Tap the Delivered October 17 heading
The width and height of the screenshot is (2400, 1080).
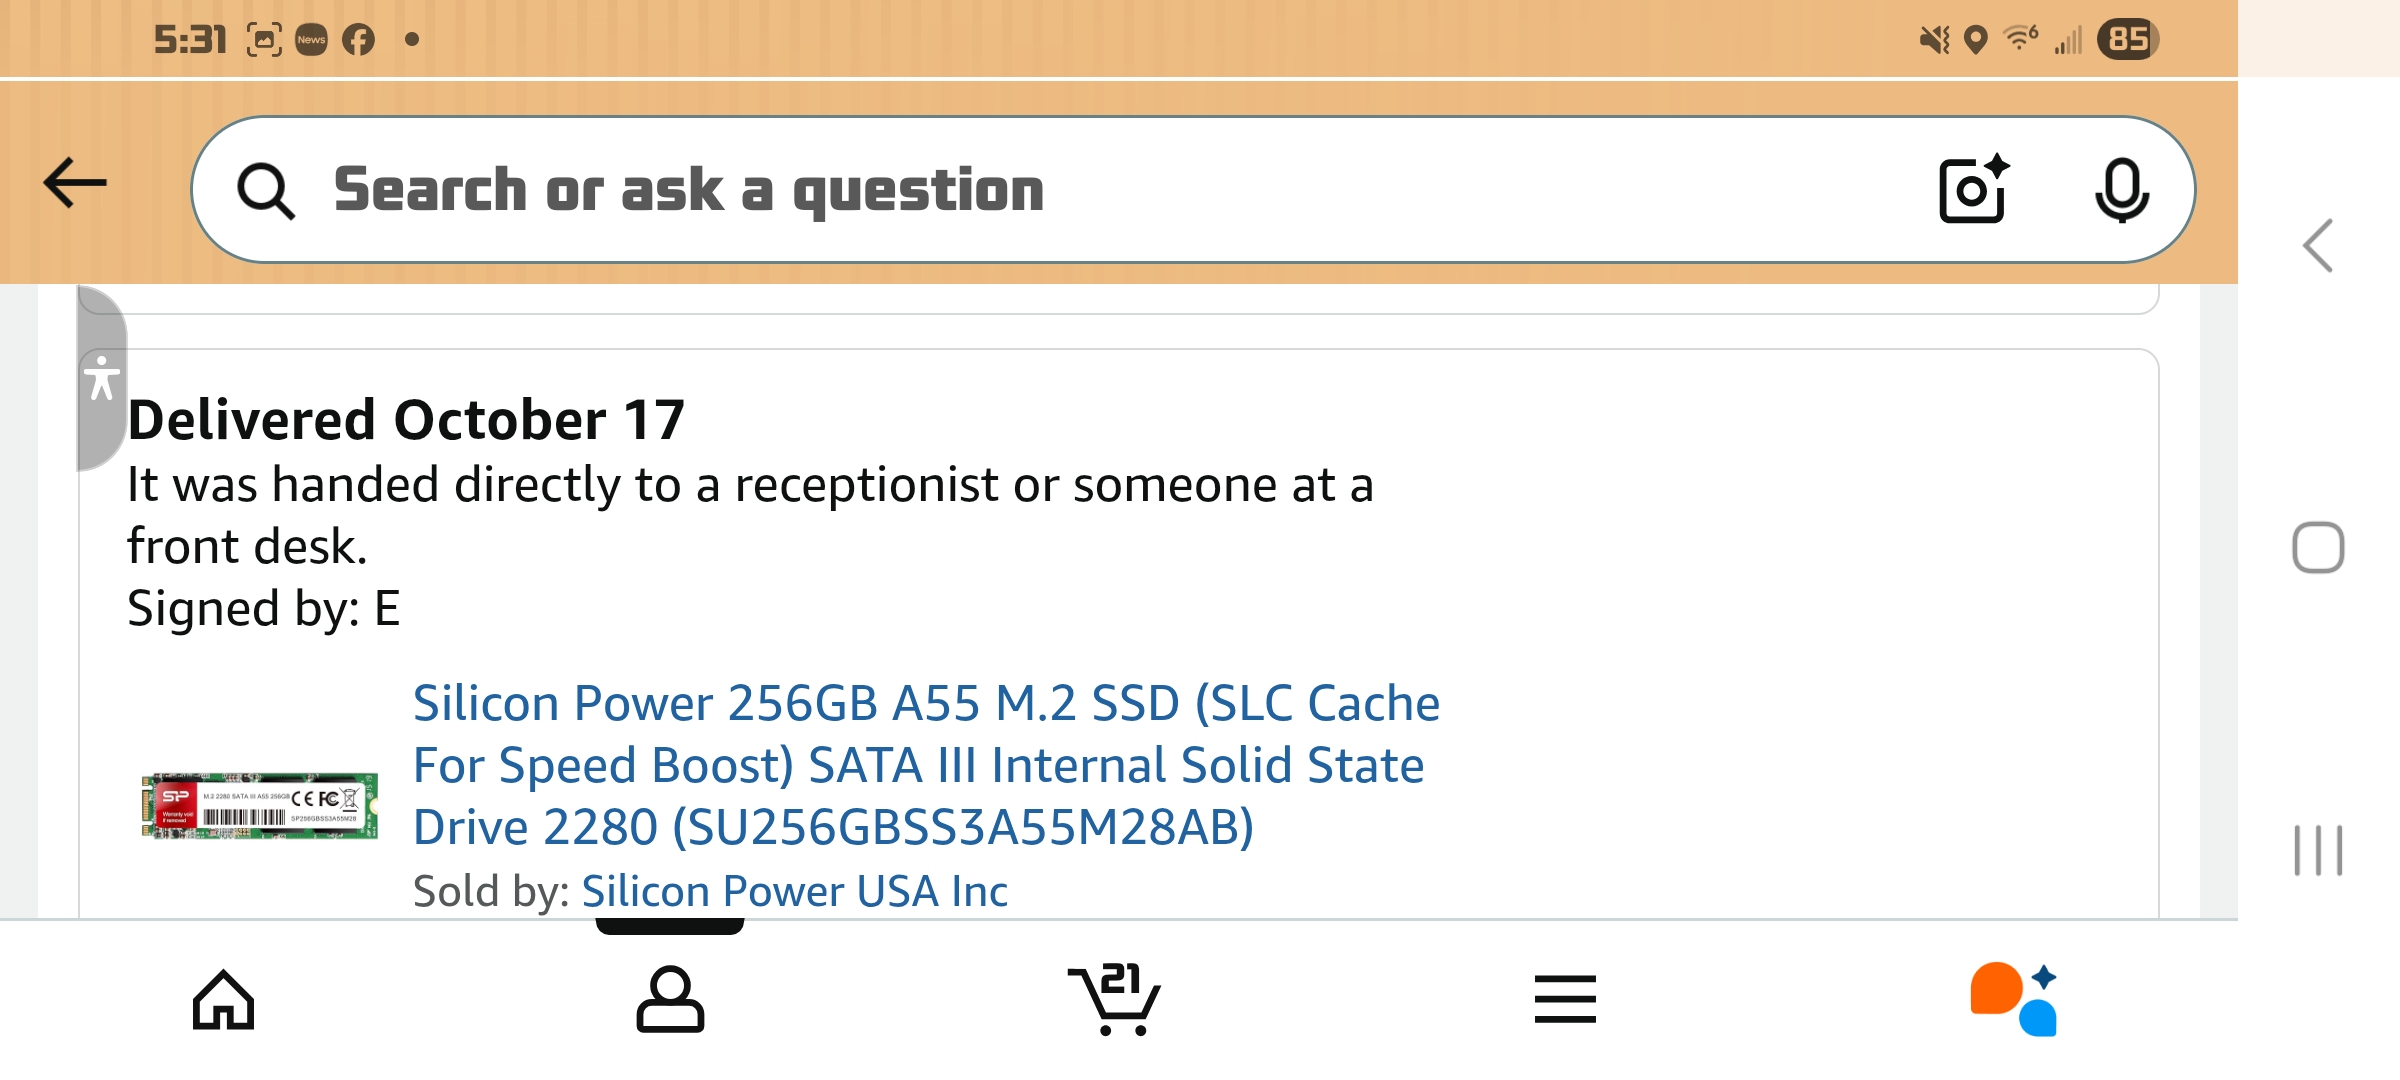point(406,419)
